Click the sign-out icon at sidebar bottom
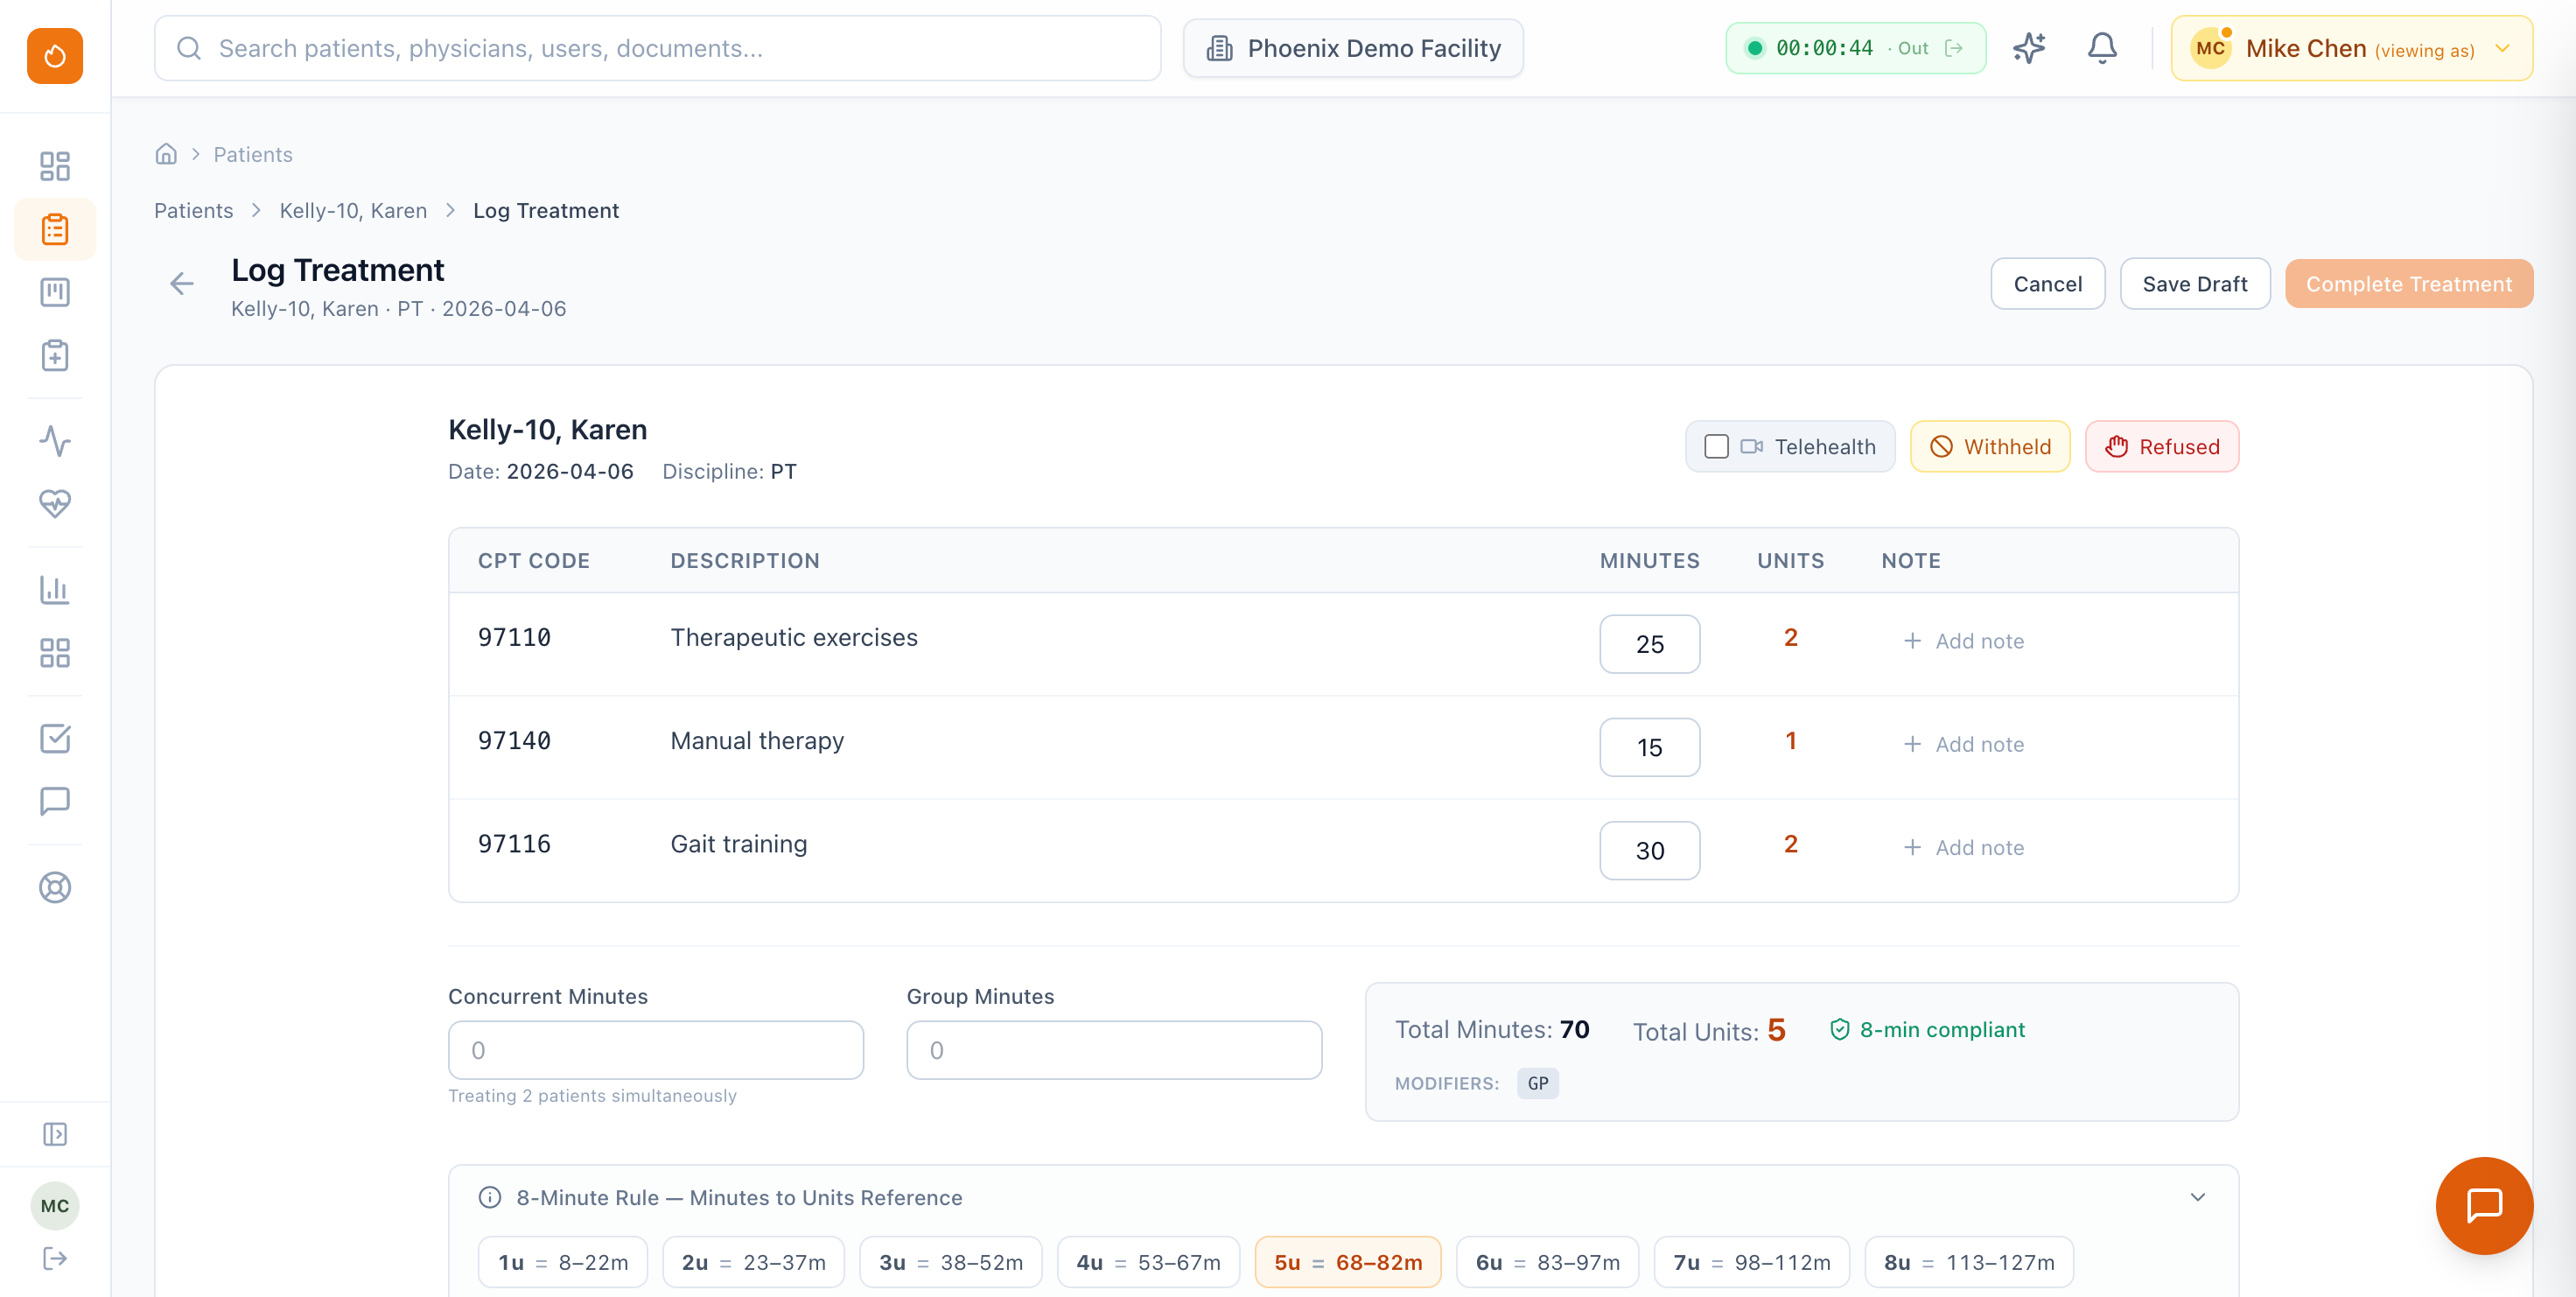The height and width of the screenshot is (1297, 2576). coord(55,1258)
